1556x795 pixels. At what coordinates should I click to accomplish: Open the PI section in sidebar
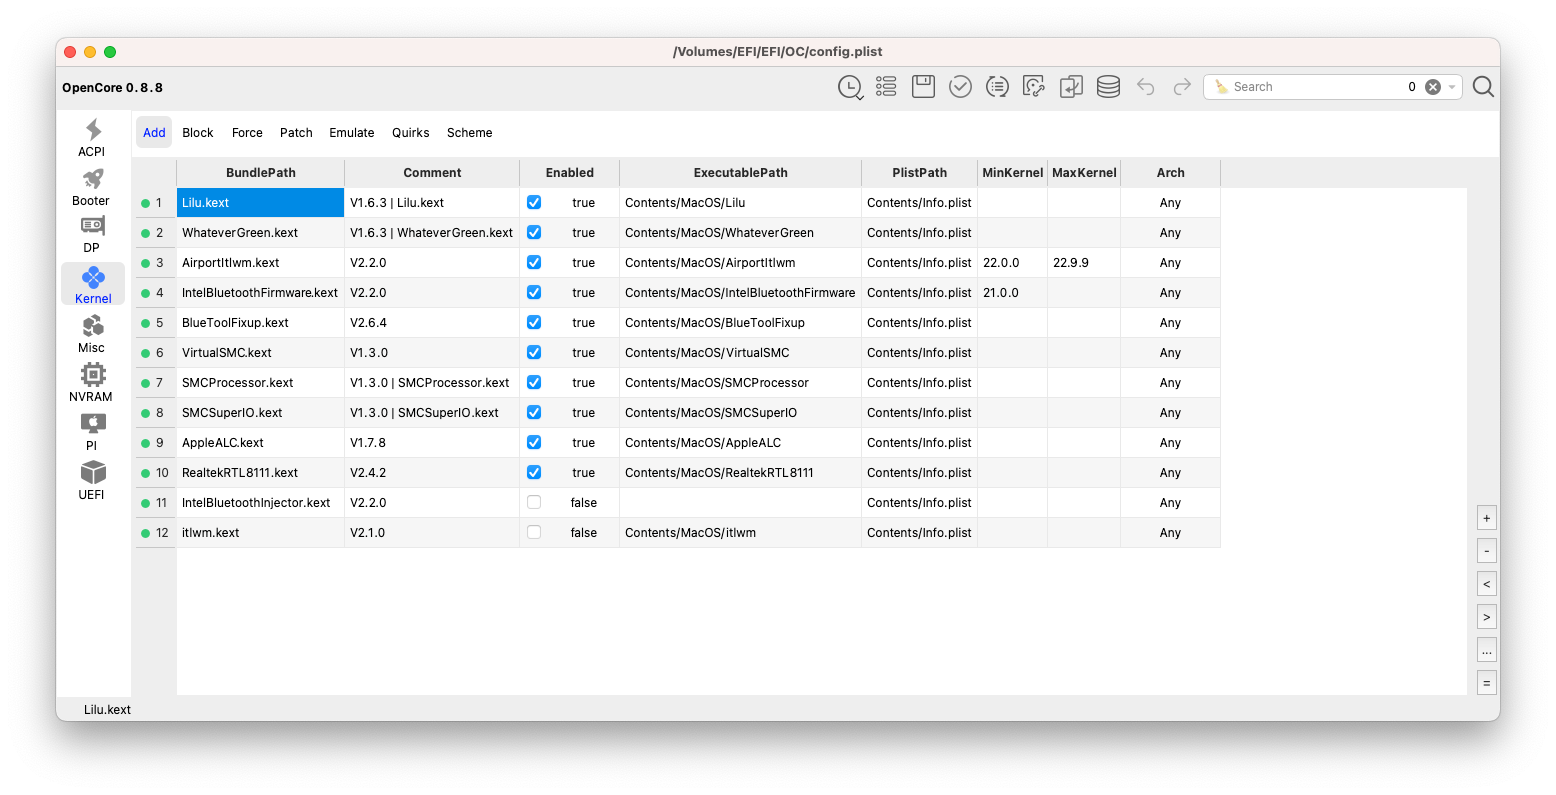[92, 431]
